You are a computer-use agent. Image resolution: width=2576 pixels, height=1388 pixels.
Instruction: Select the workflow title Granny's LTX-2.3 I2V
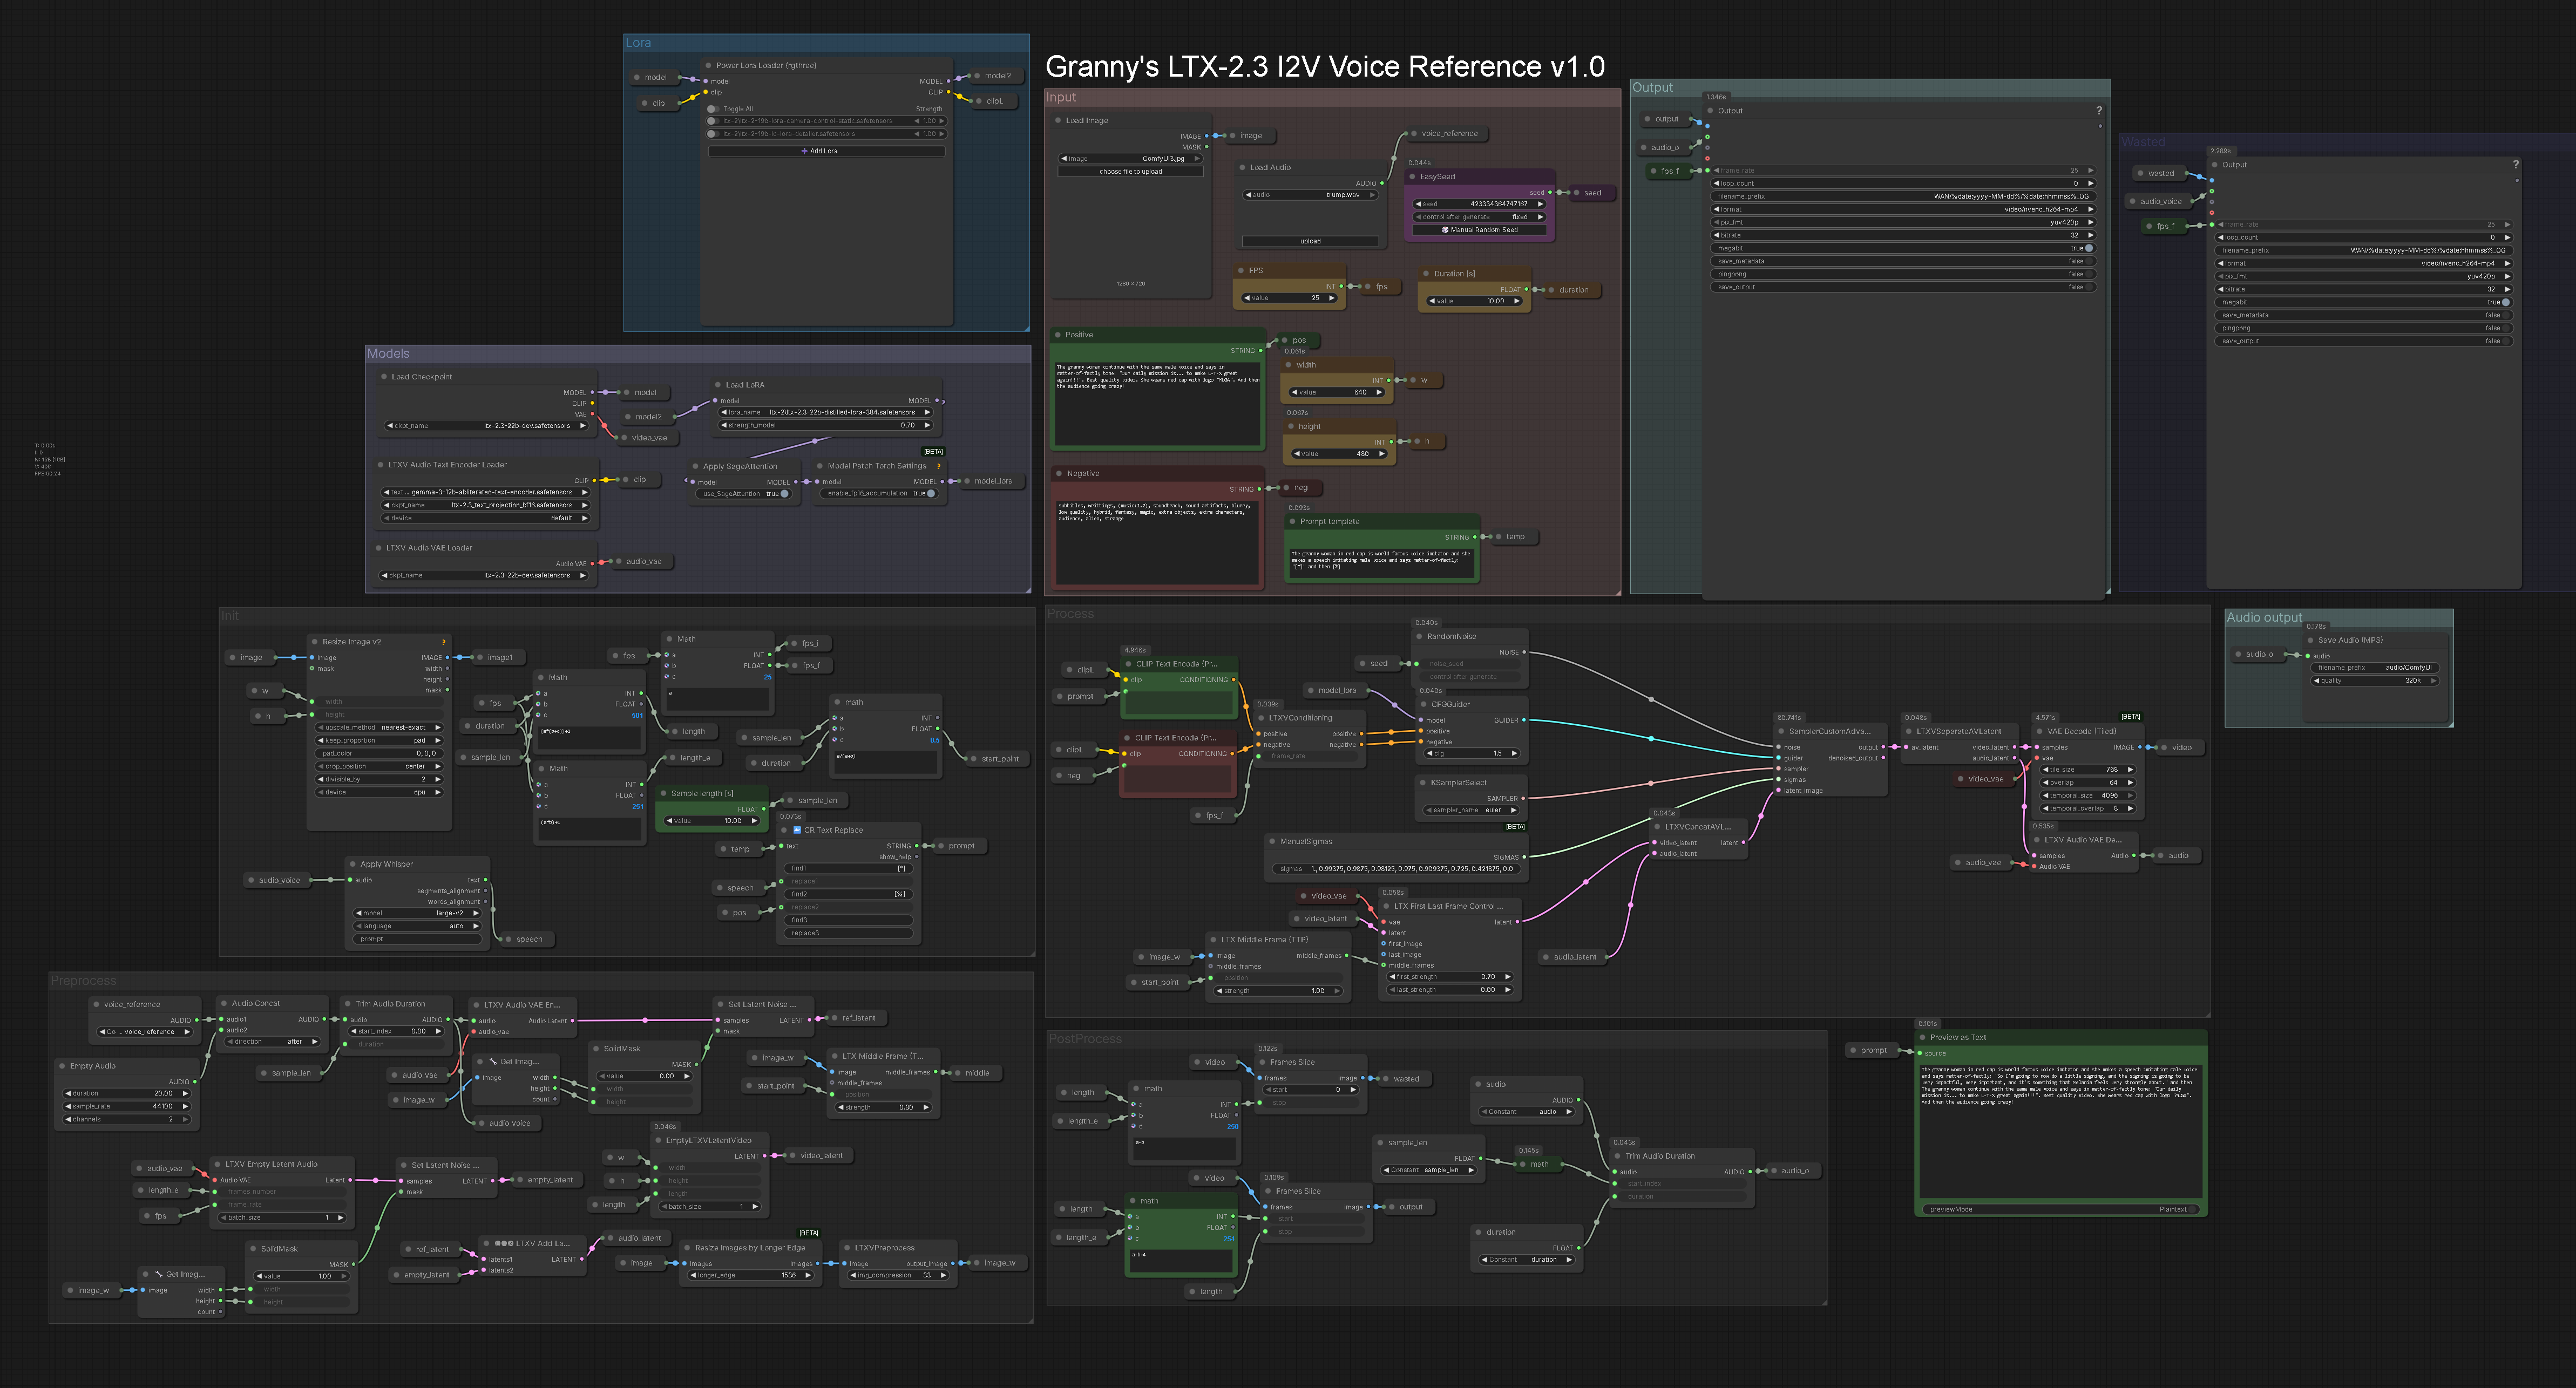click(1325, 67)
